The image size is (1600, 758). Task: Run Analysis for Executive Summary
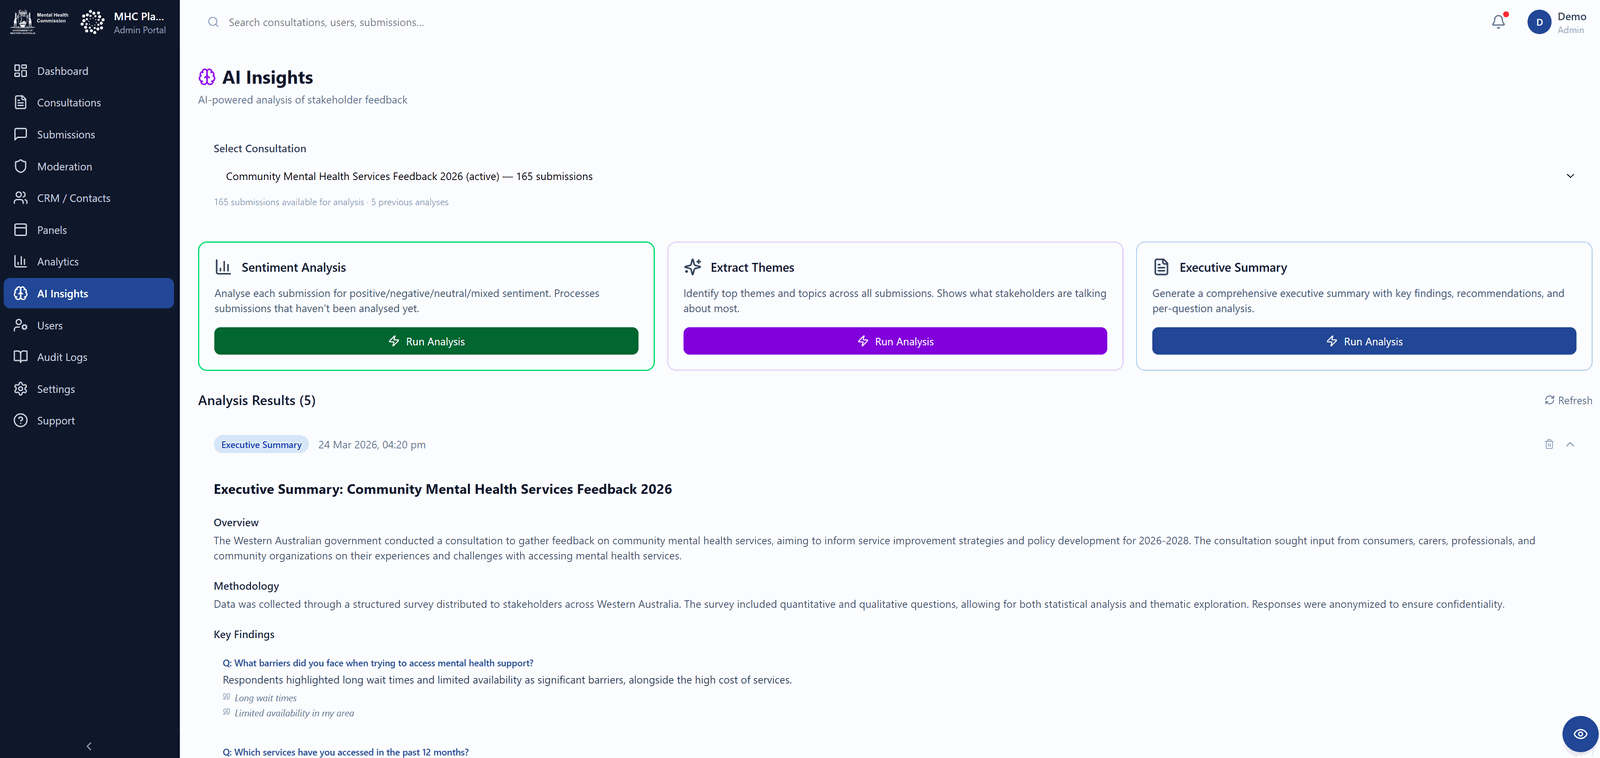(1364, 341)
